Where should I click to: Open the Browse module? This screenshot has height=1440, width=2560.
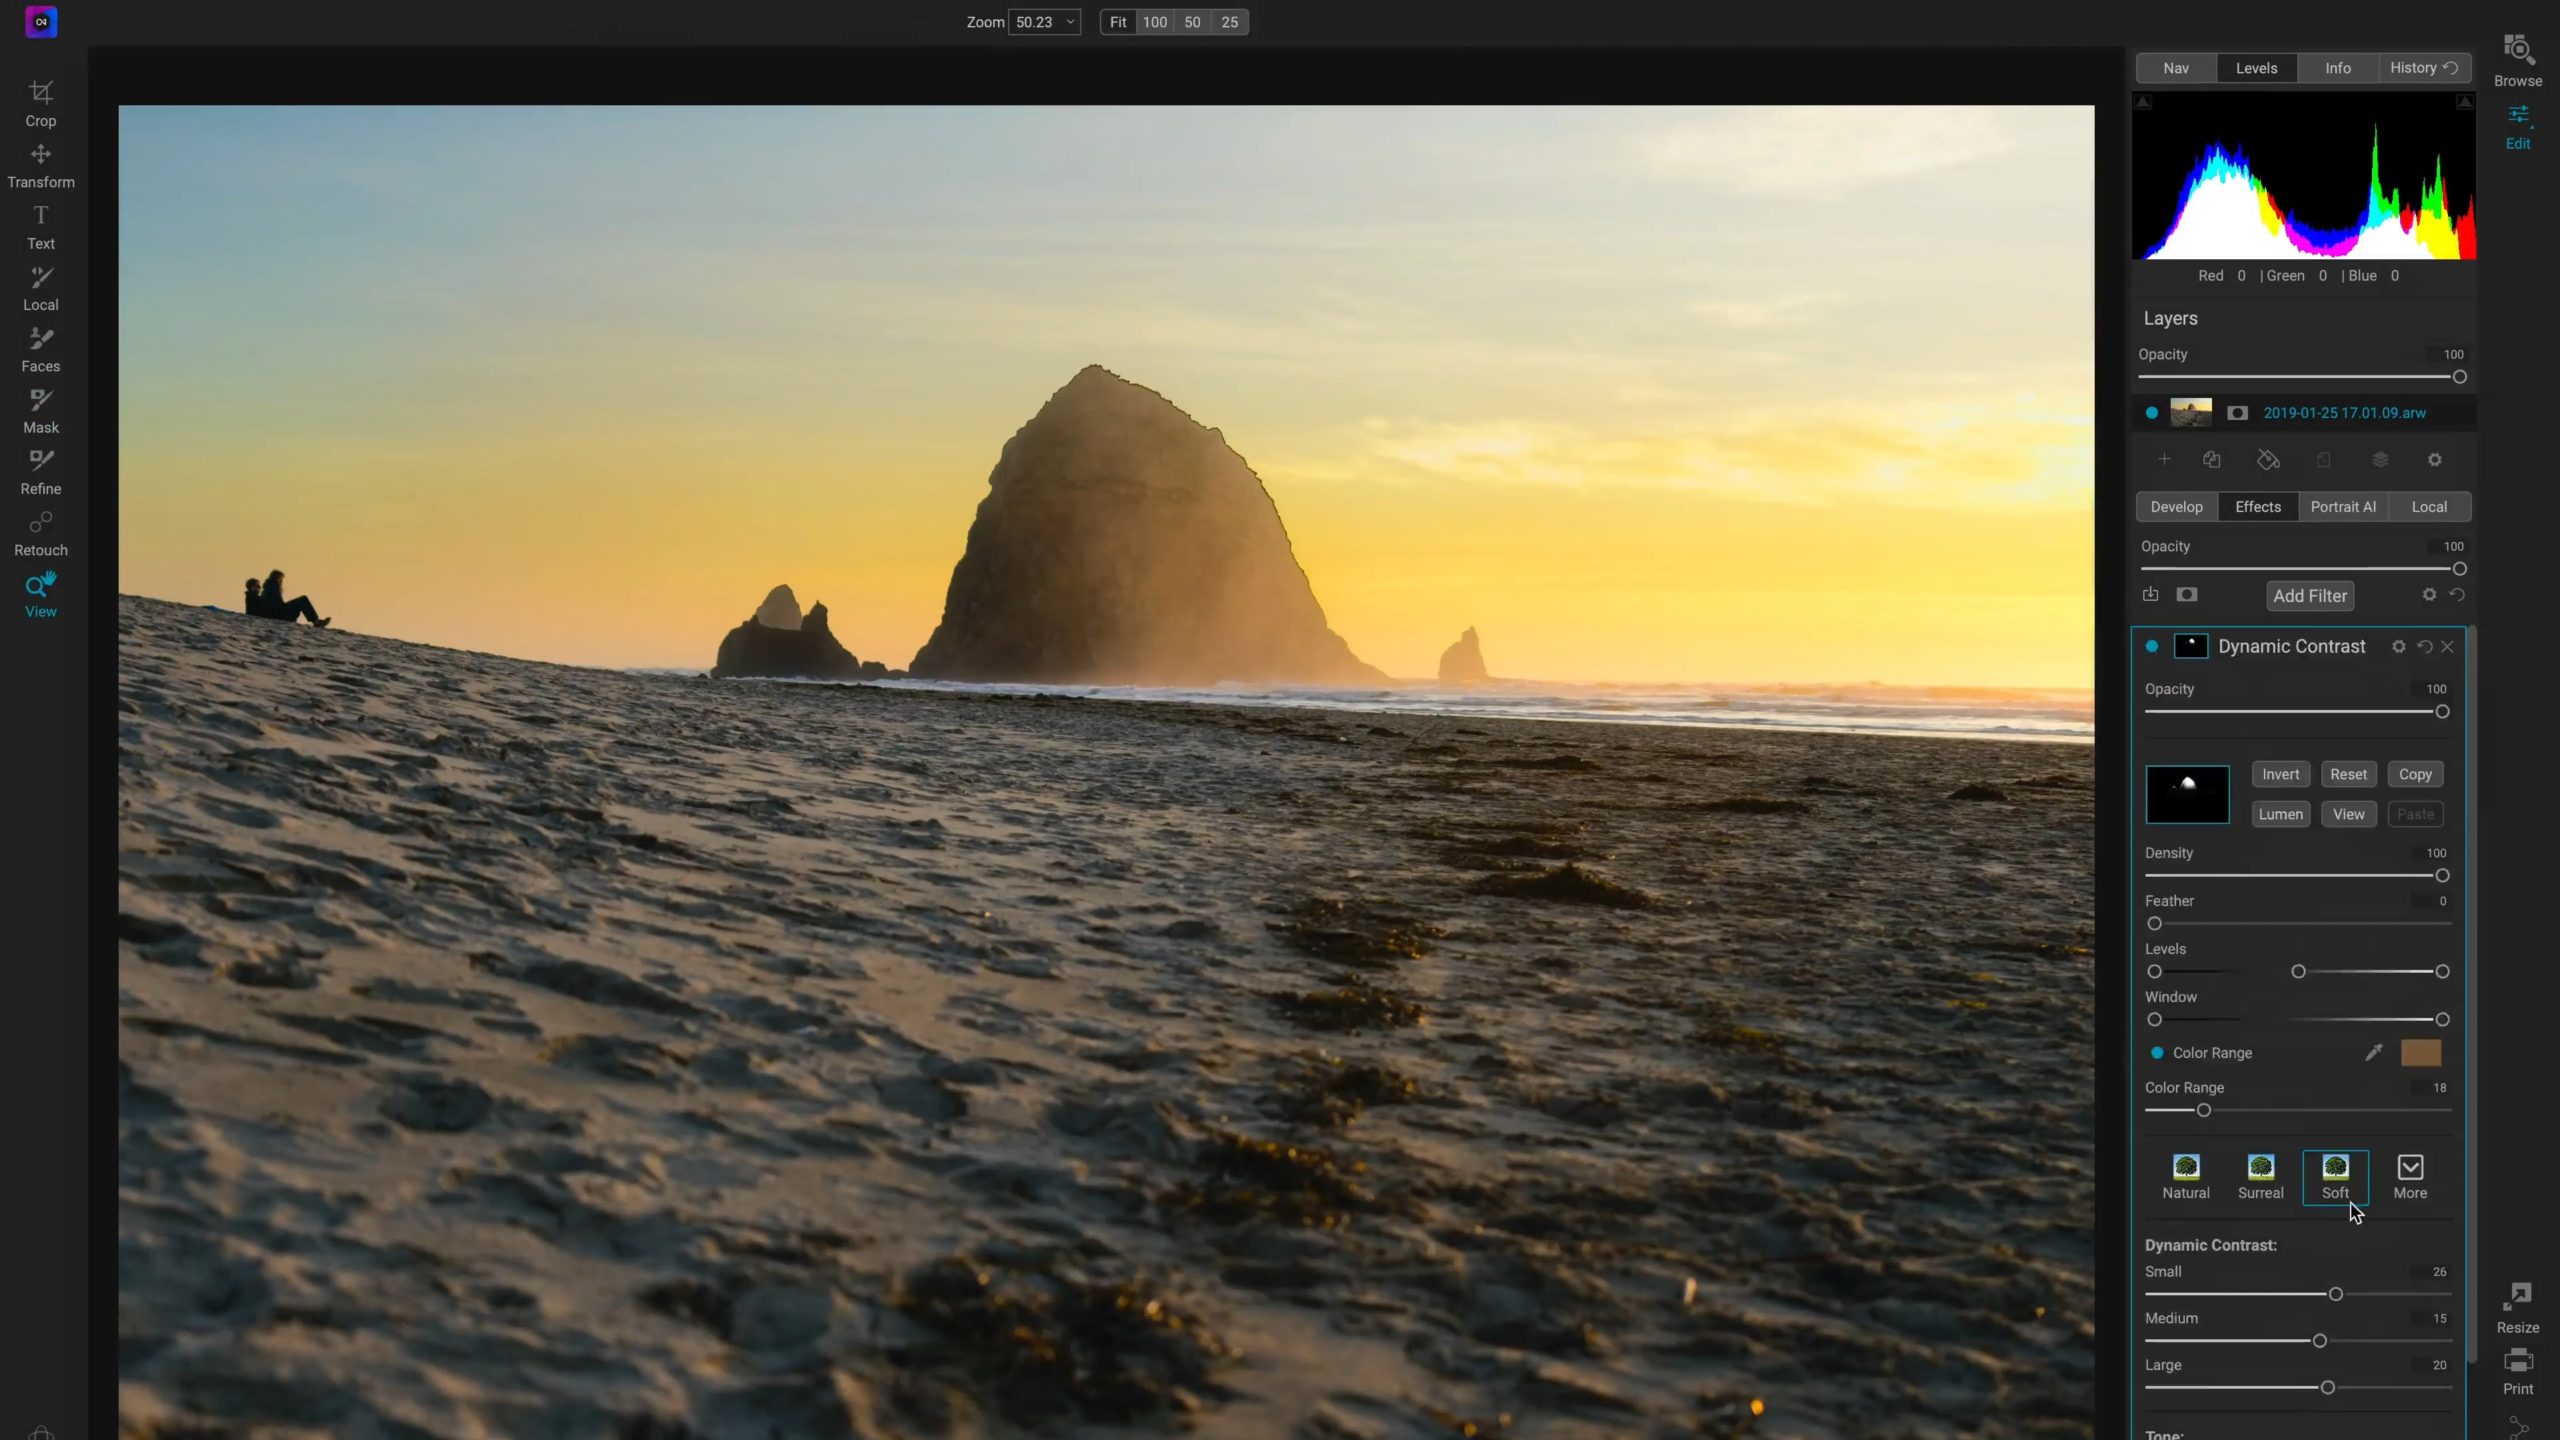point(2517,61)
